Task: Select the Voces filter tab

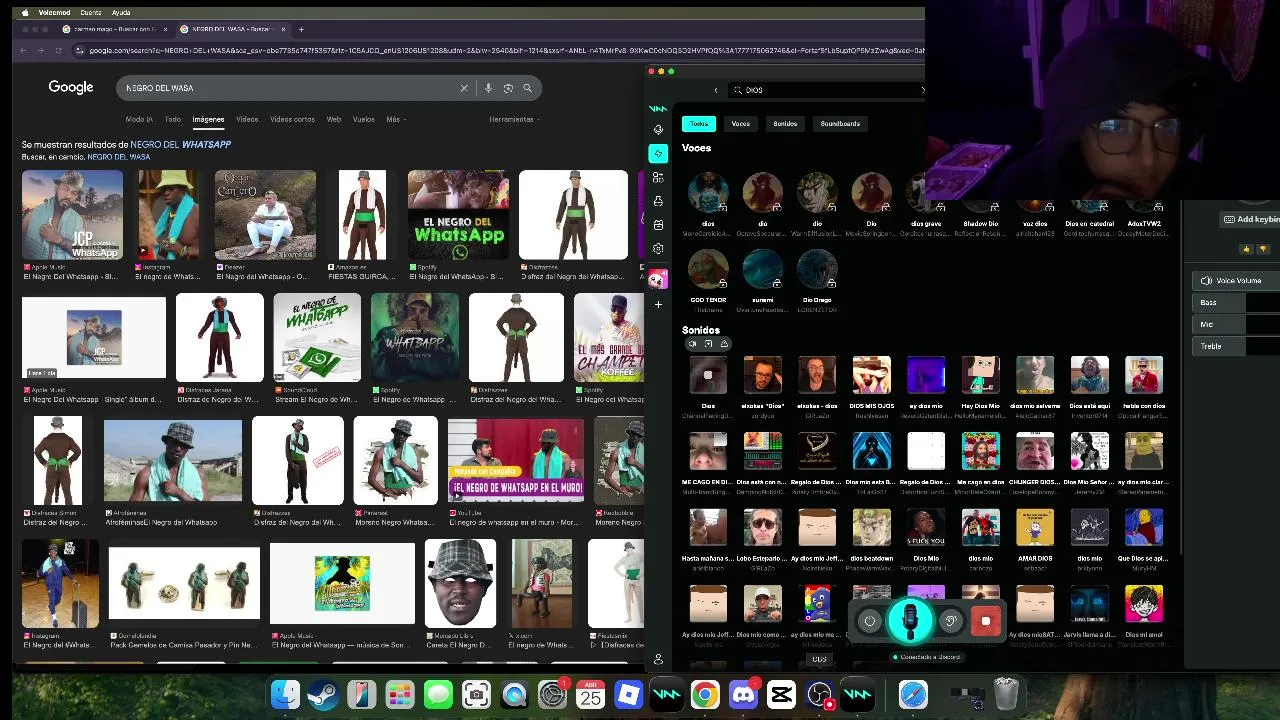Action: coord(741,124)
